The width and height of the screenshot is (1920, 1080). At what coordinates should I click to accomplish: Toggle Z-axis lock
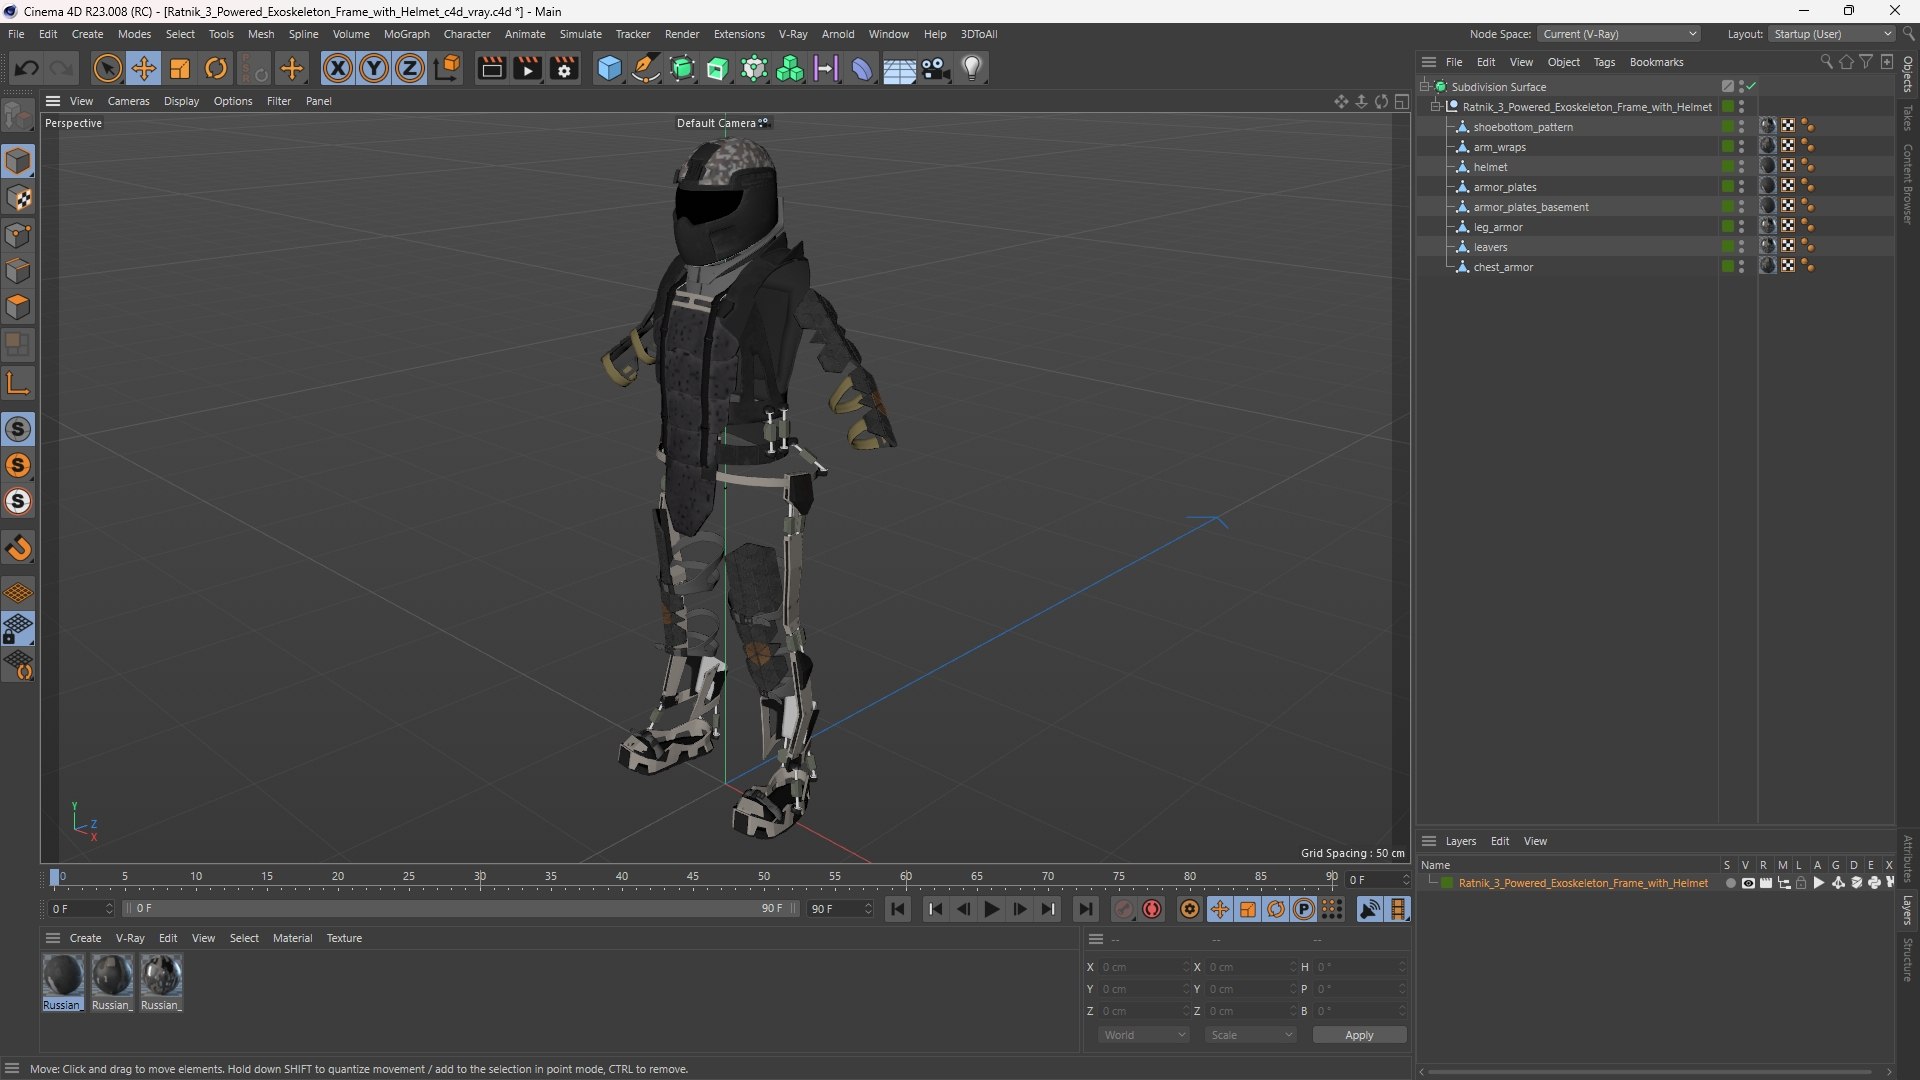410,68
